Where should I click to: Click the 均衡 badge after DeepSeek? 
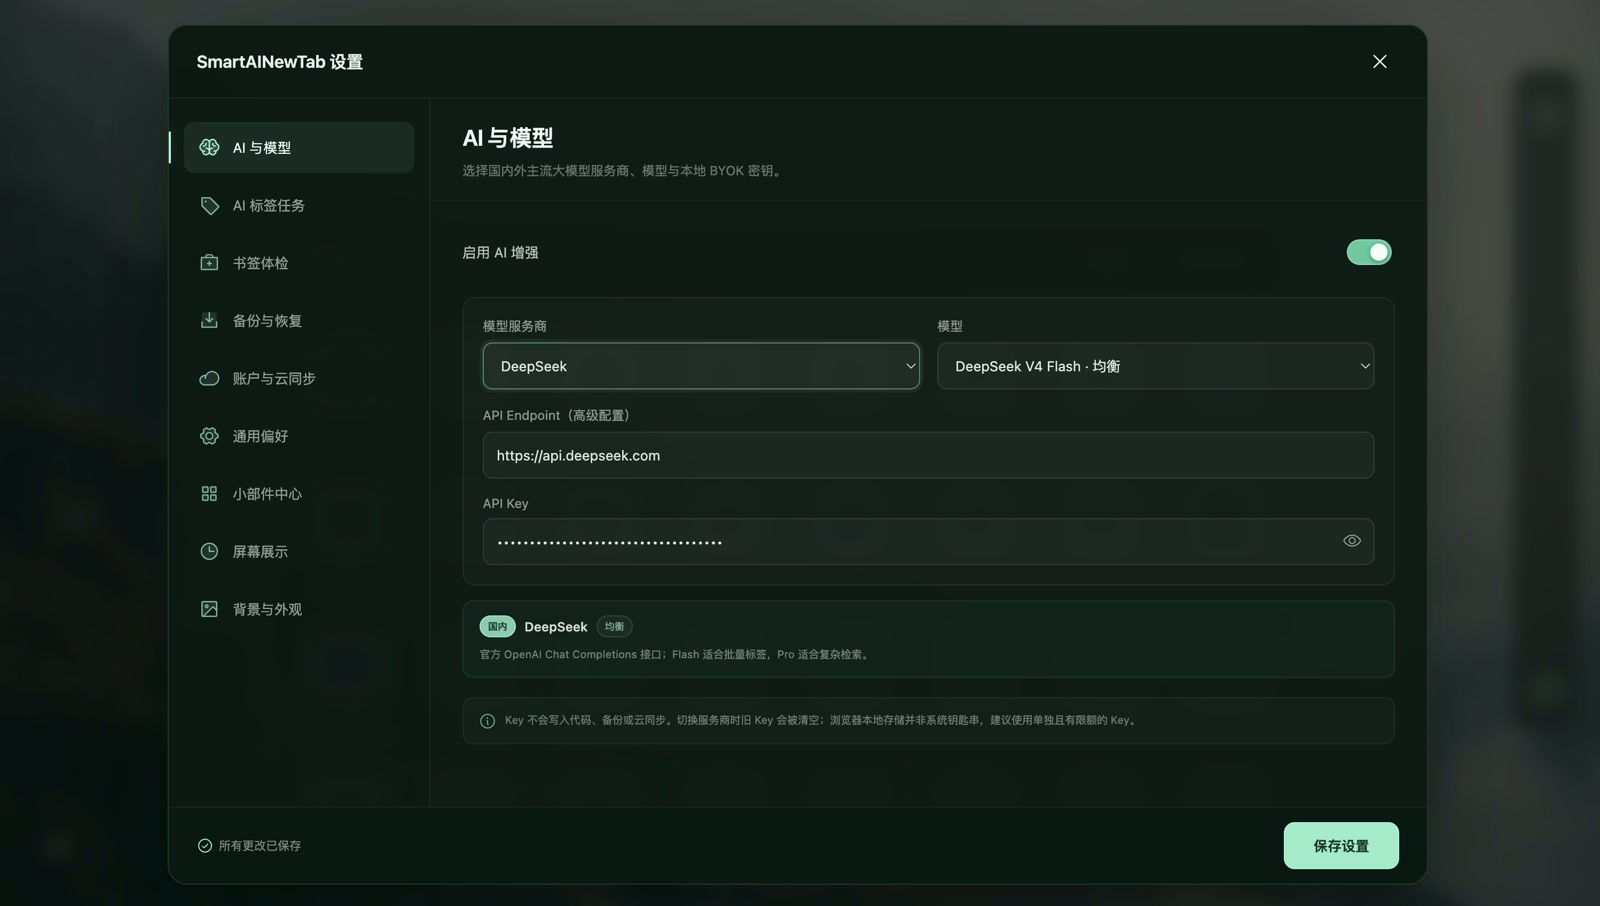pos(614,627)
